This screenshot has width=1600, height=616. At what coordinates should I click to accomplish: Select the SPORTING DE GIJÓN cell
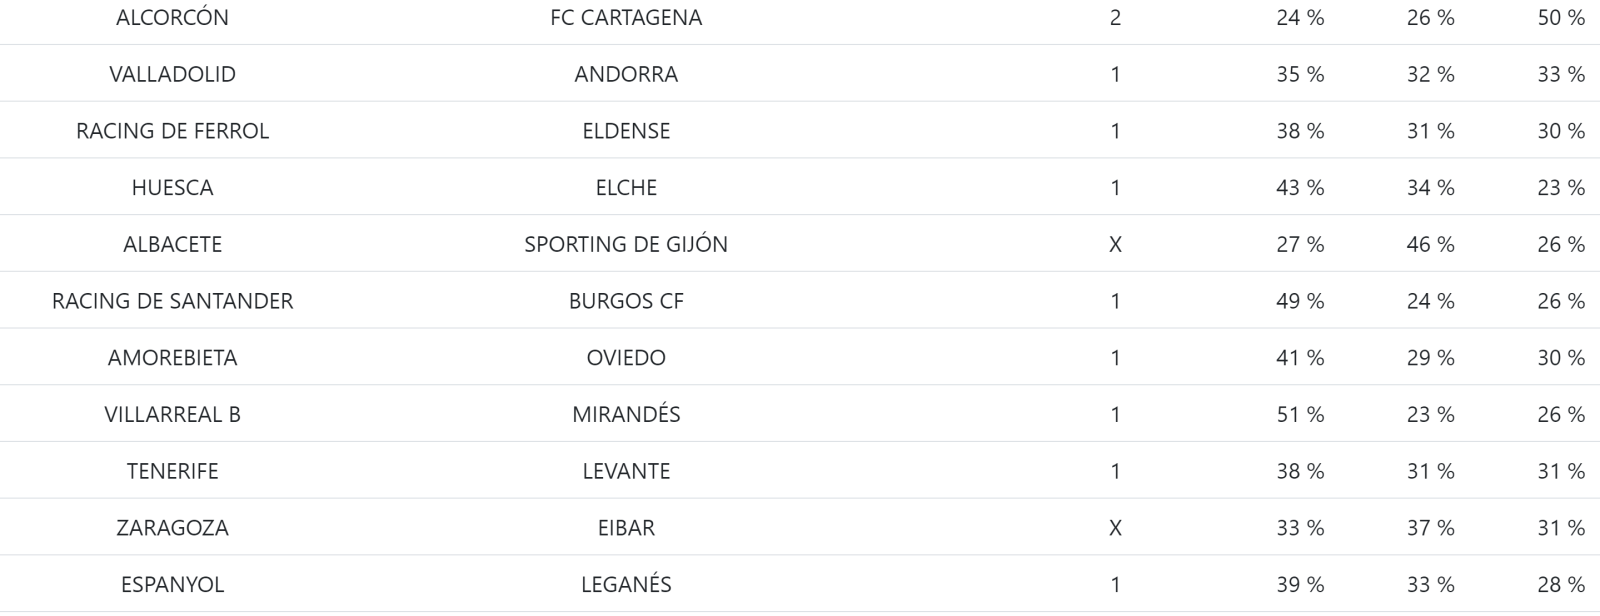(x=626, y=244)
